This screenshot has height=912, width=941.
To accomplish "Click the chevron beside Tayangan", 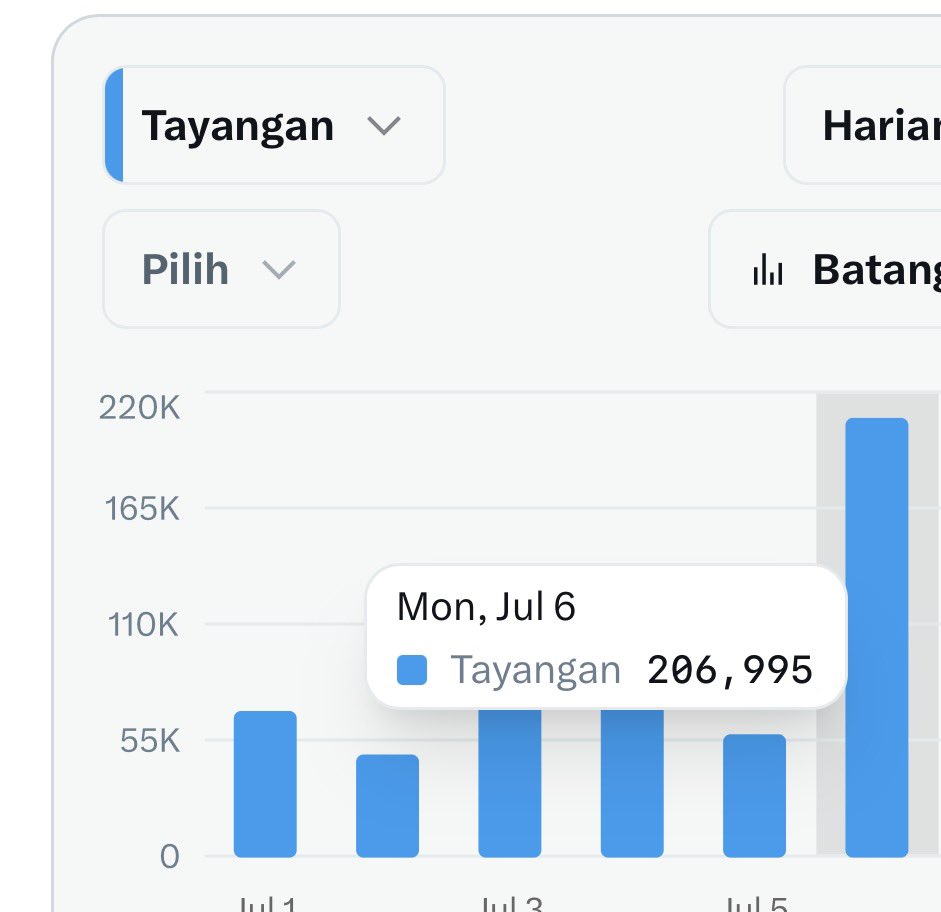I will click(x=383, y=126).
